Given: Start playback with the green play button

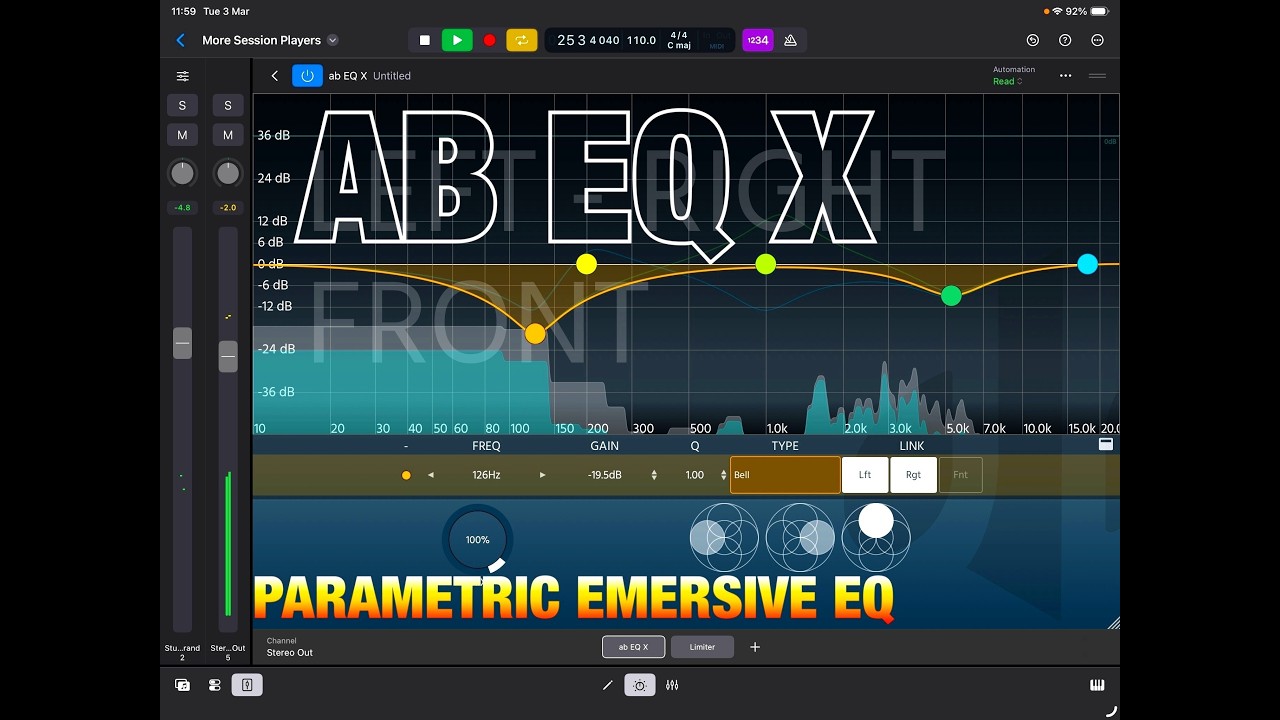Looking at the screenshot, I should tap(457, 40).
